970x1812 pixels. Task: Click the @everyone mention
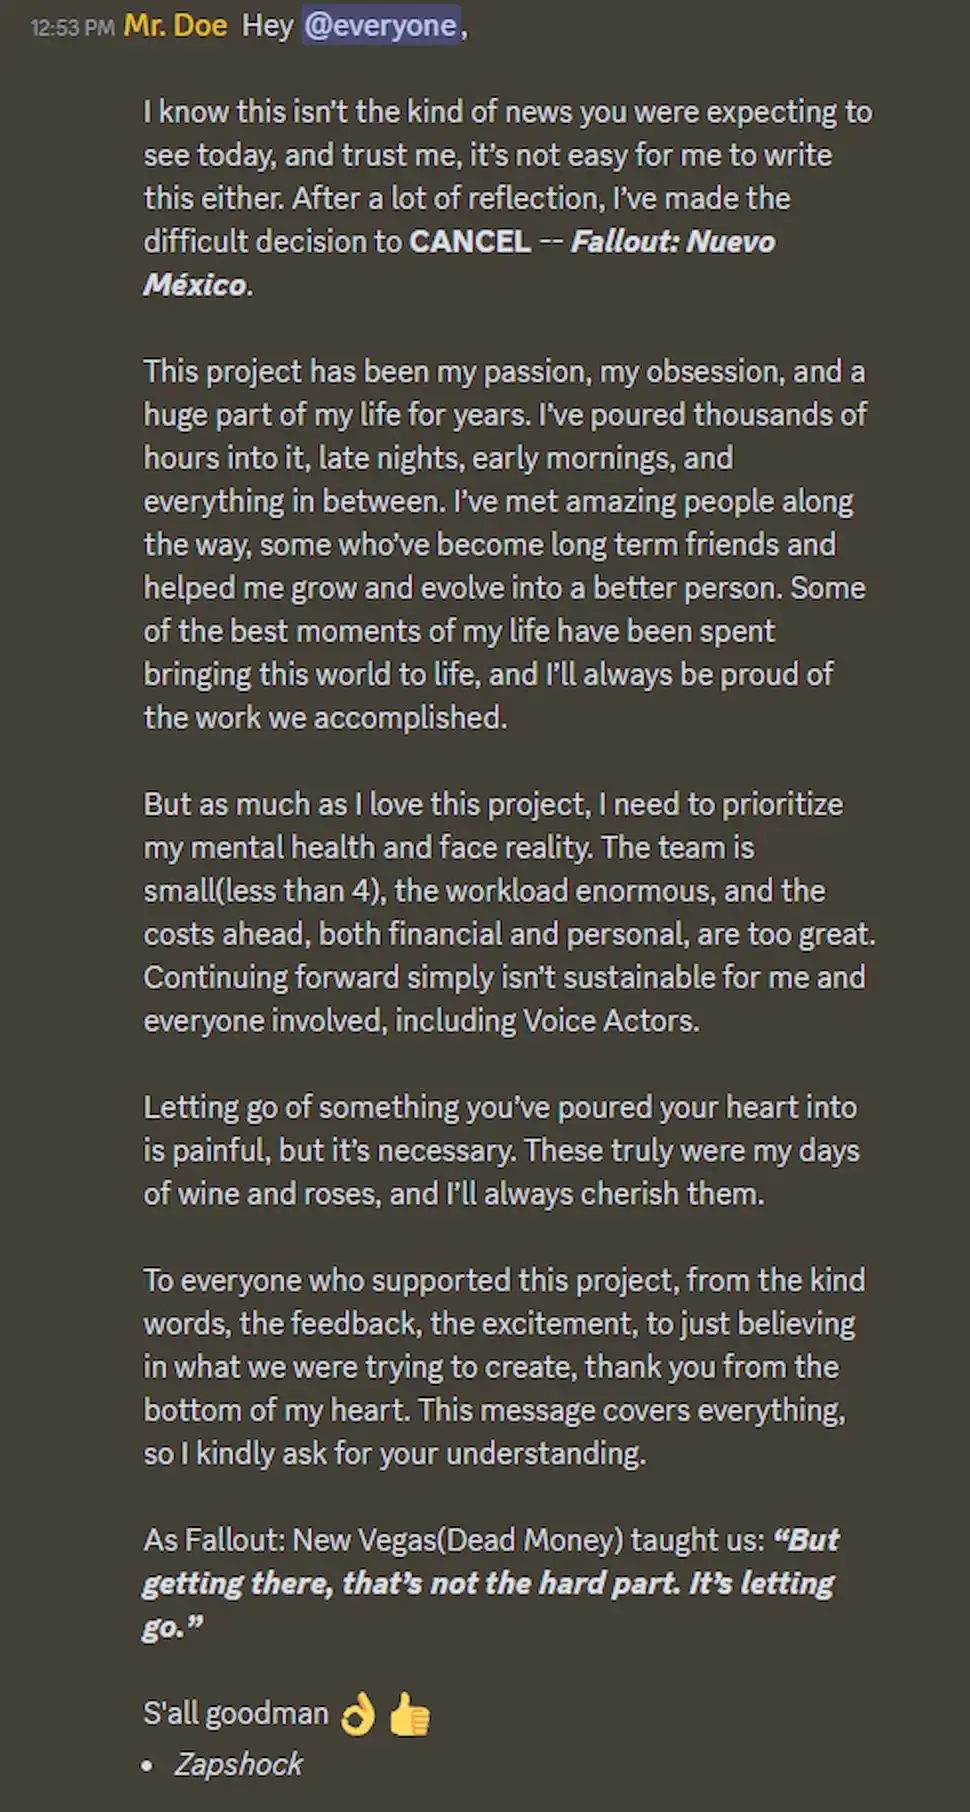[380, 25]
